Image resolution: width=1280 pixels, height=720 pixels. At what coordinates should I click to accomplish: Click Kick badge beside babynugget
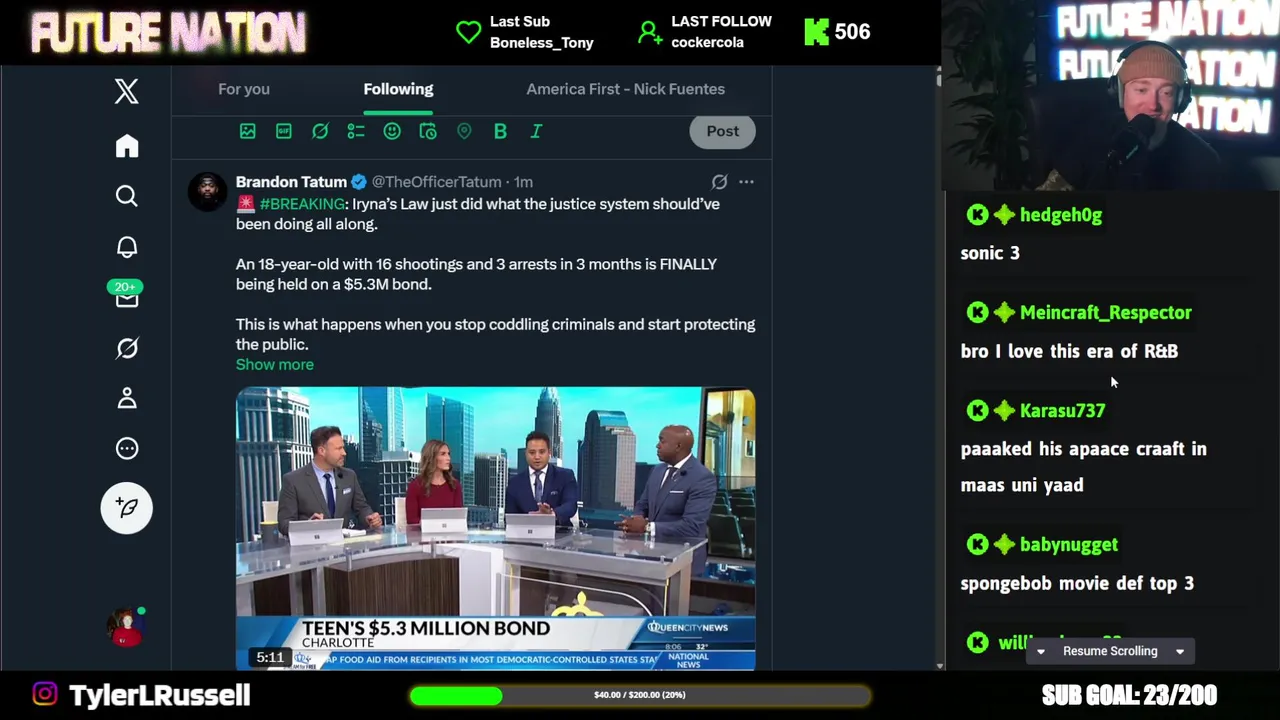coord(977,545)
